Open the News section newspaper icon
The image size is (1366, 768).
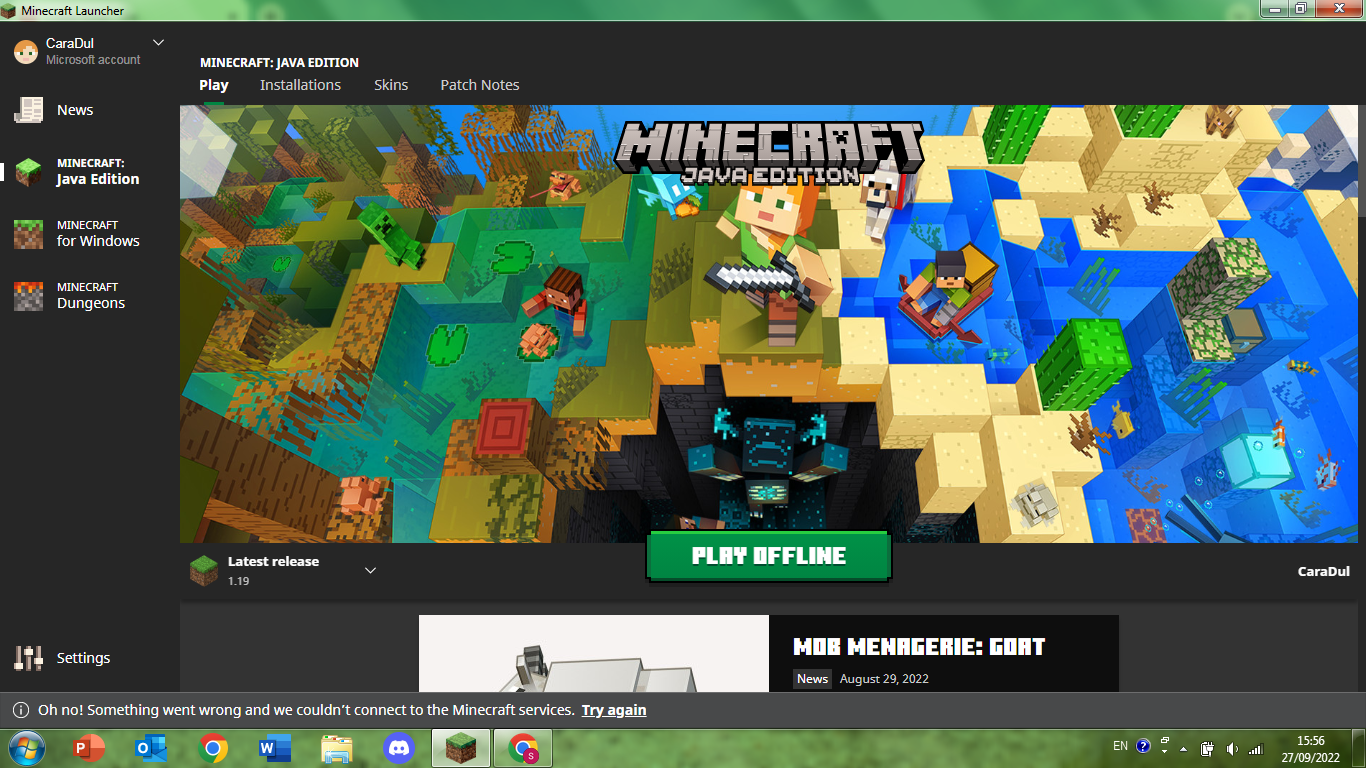click(28, 110)
